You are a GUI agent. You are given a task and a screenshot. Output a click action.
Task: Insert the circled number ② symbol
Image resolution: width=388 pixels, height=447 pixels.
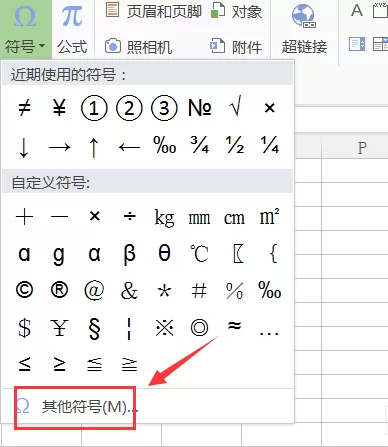(129, 108)
